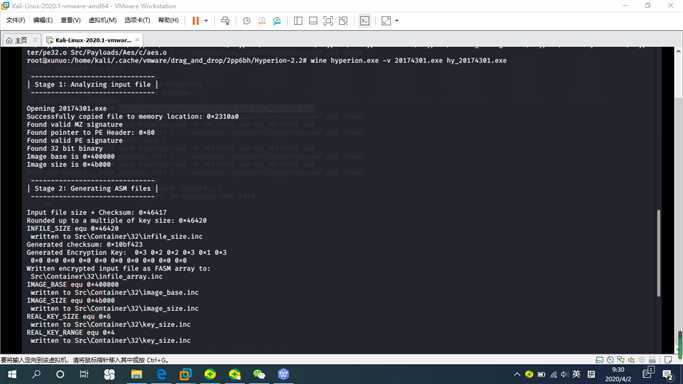Image resolution: width=683 pixels, height=384 pixels.
Task: Click the 'REAL_KEY_RANGE equ 0x4' line
Action: (x=70, y=333)
